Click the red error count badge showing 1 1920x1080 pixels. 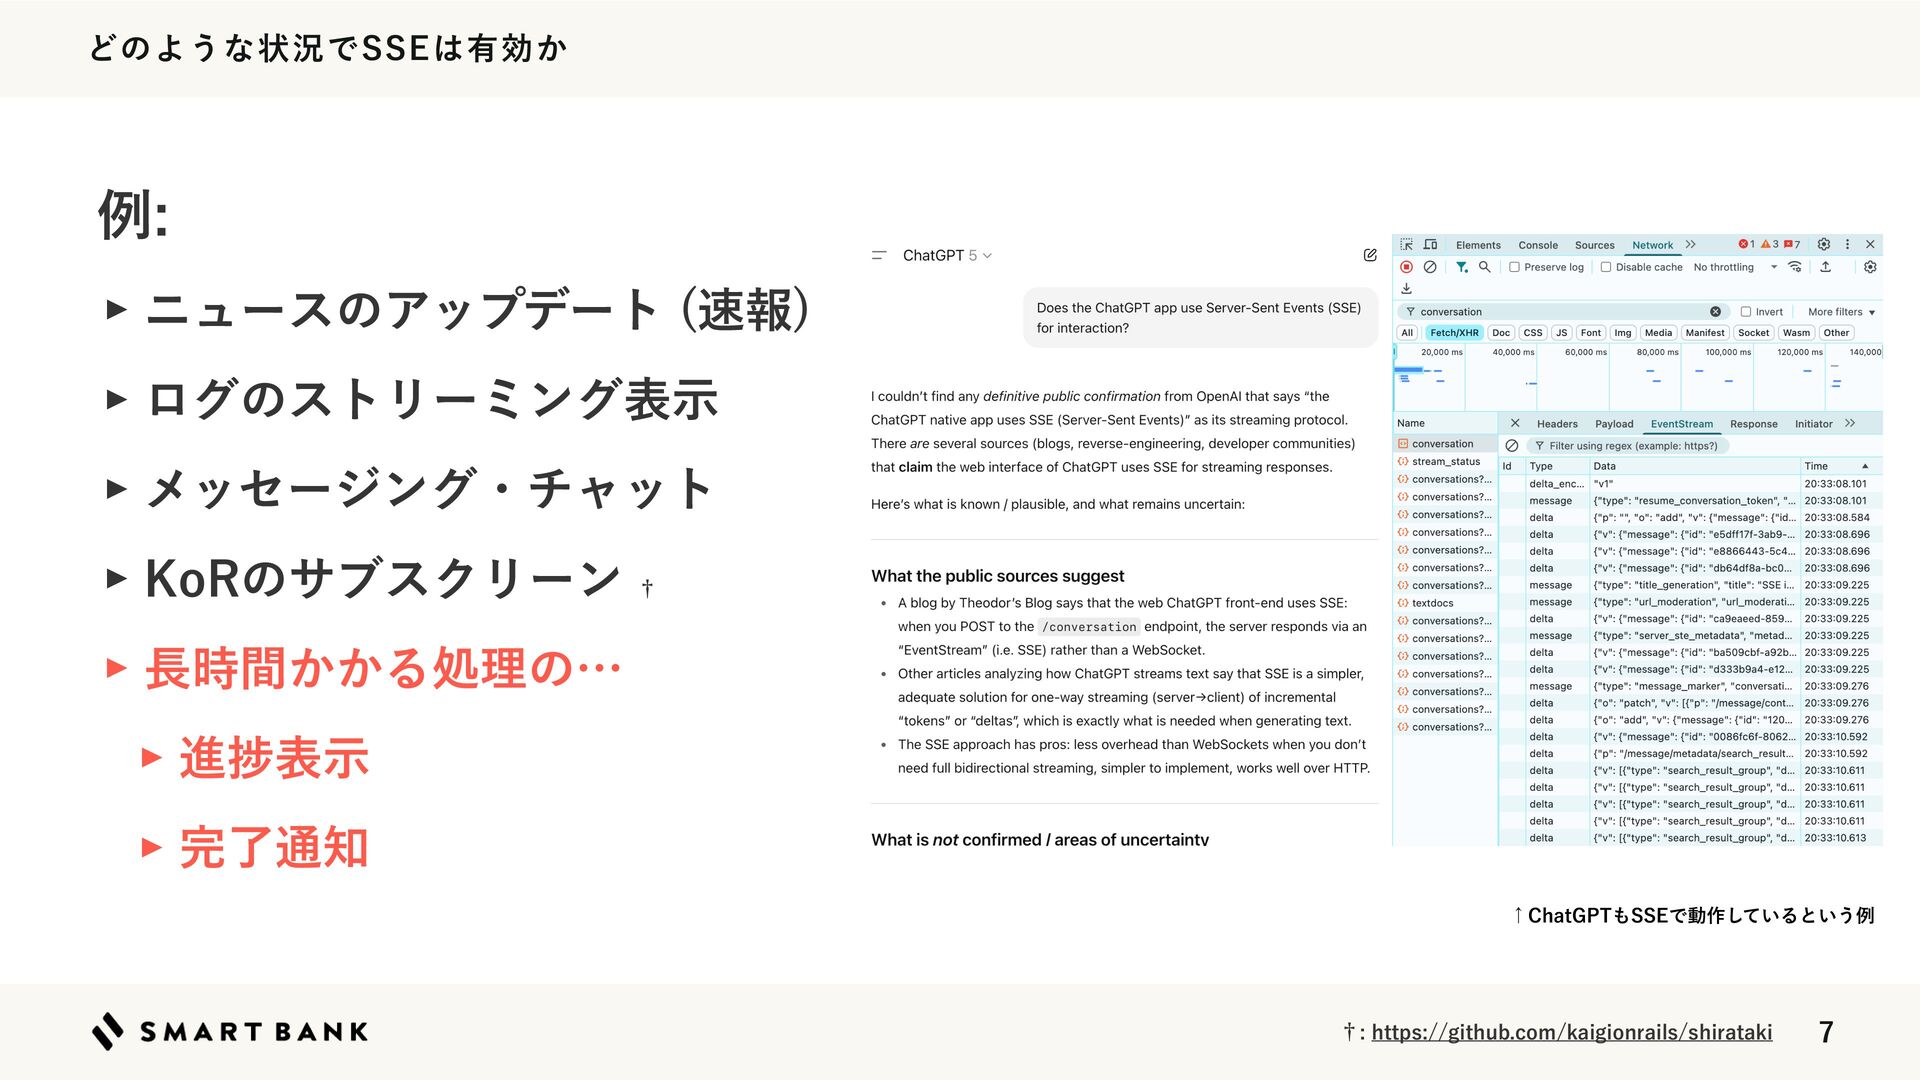tap(1746, 244)
